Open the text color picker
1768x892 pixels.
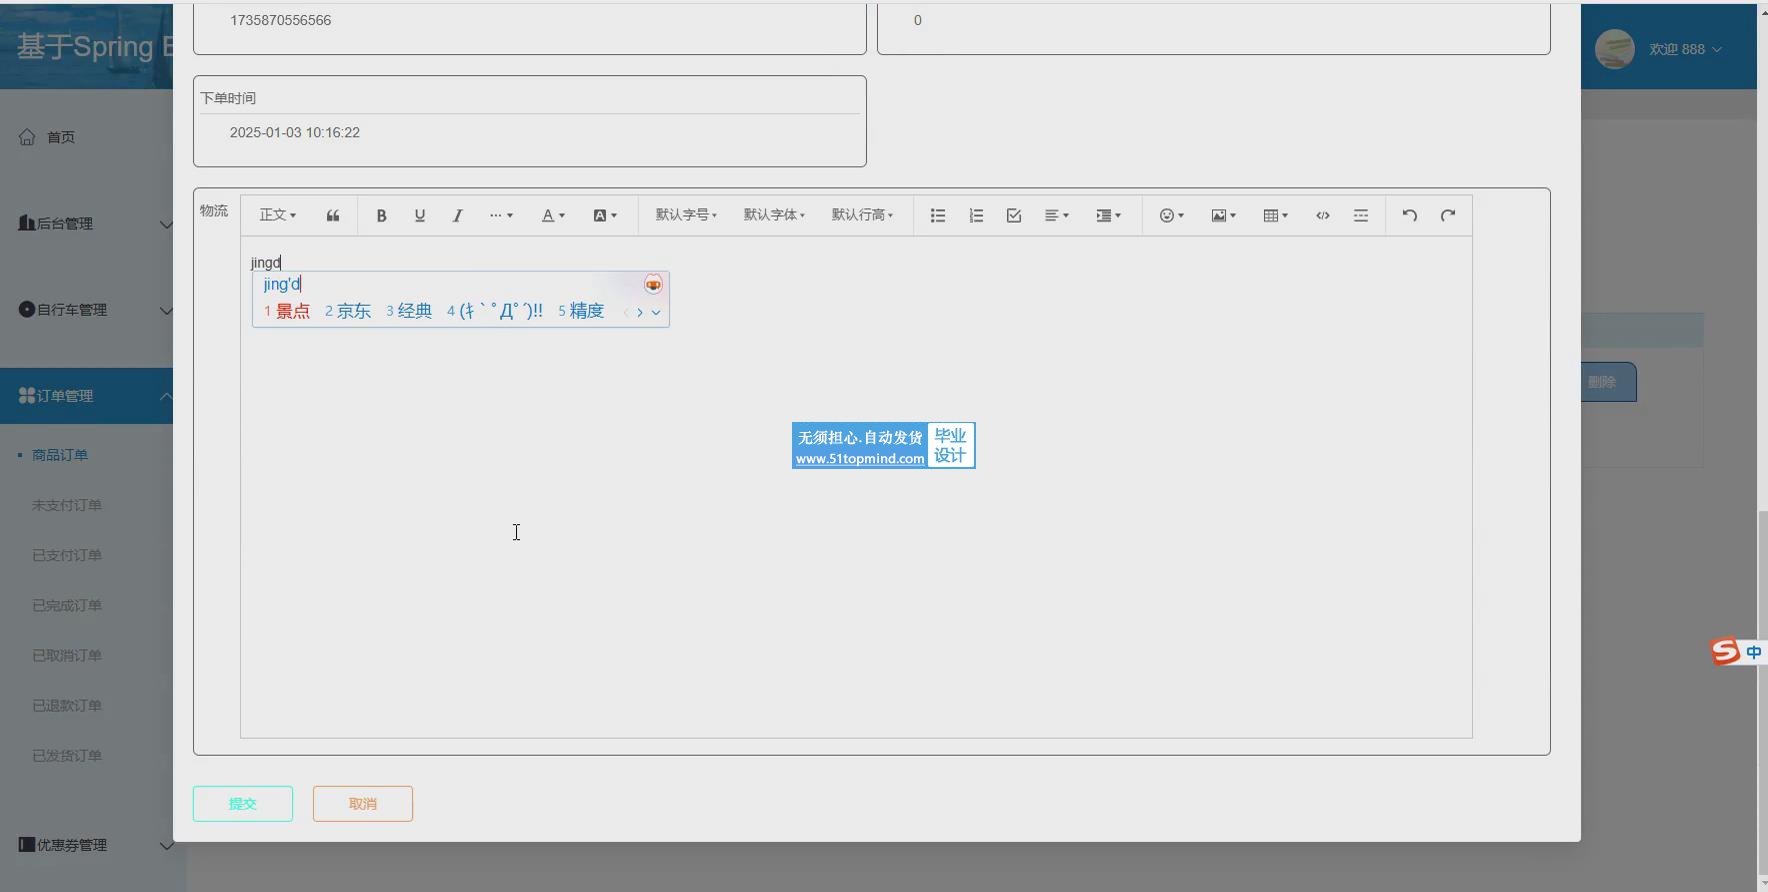point(553,216)
